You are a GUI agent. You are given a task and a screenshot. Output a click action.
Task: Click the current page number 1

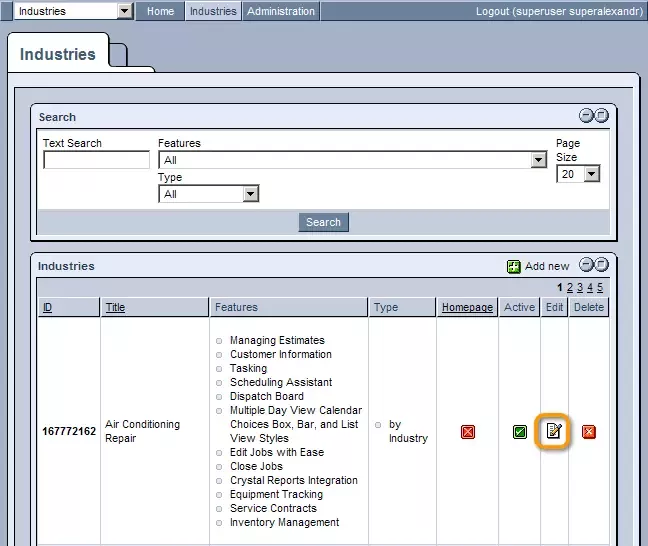click(x=560, y=287)
